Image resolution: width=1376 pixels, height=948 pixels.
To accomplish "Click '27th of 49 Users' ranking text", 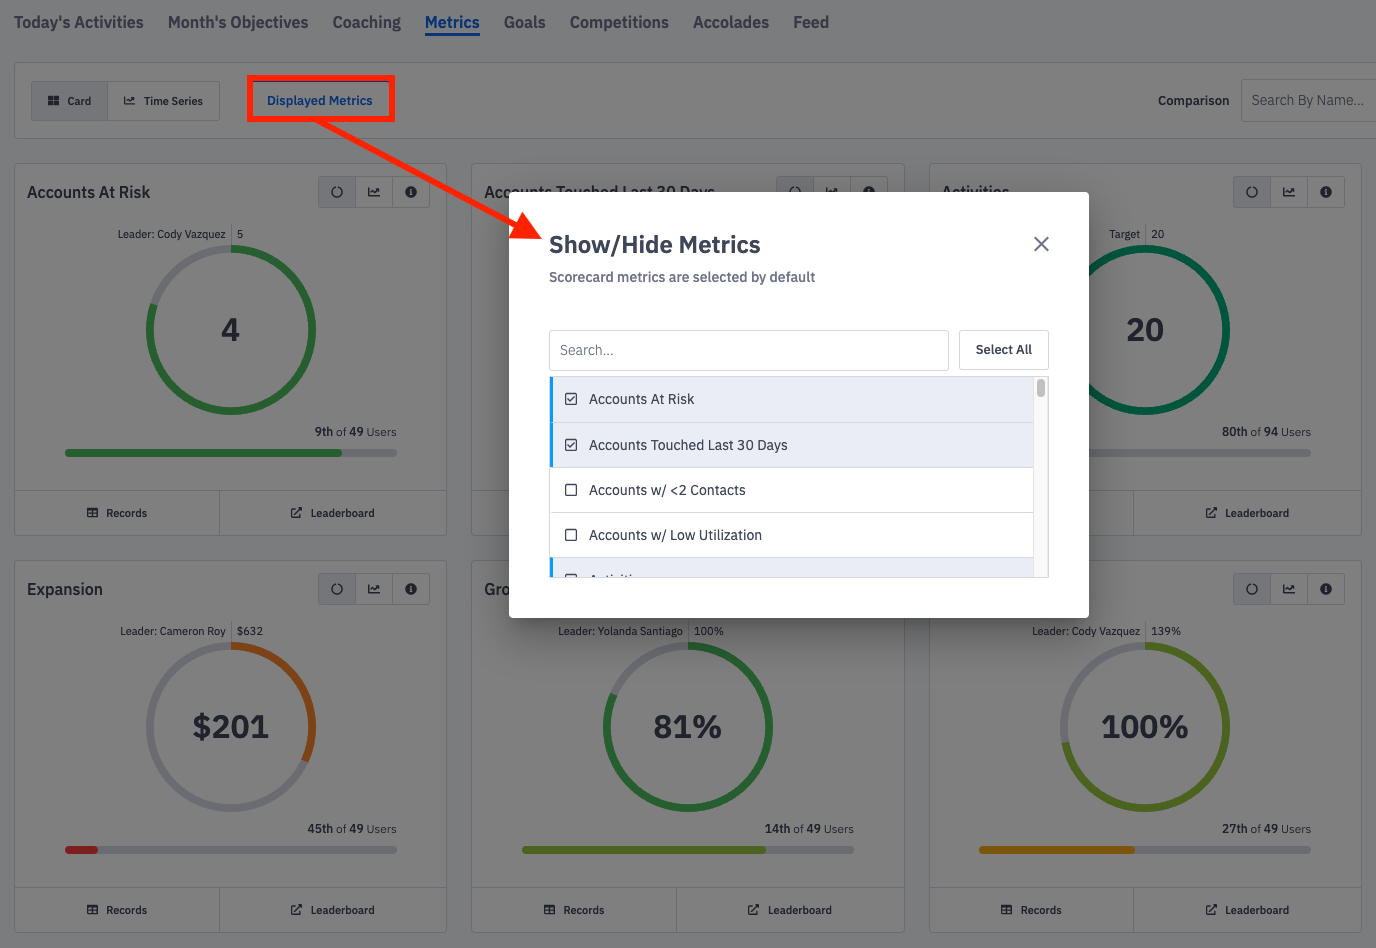I will (x=1266, y=829).
